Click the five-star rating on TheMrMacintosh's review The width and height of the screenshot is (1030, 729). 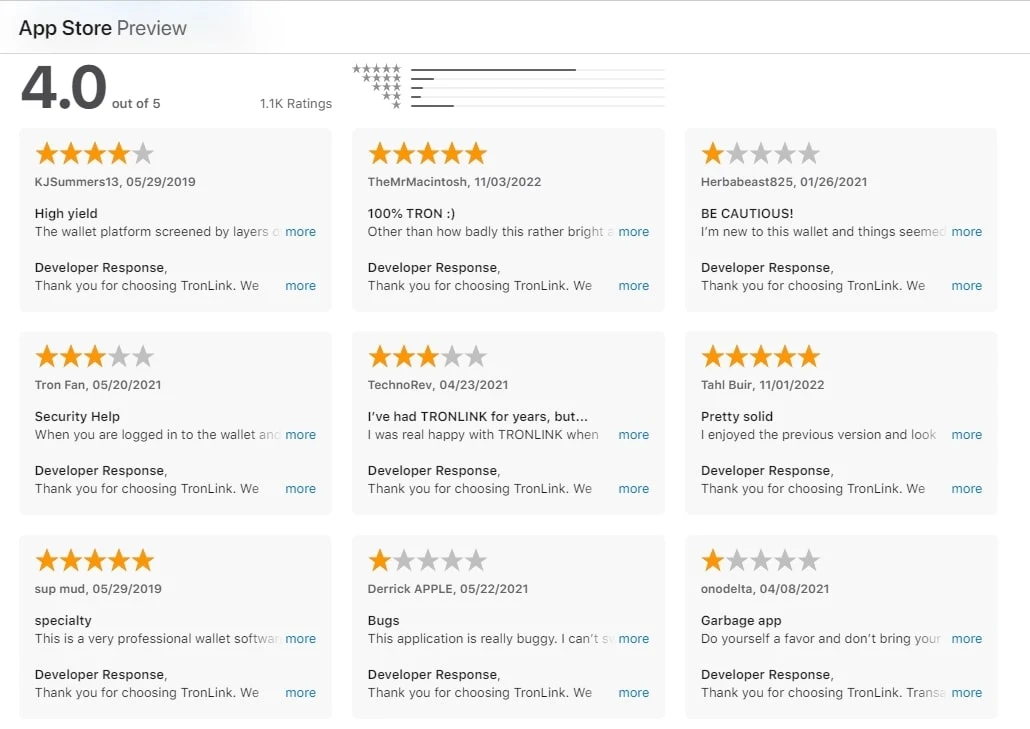tap(428, 154)
